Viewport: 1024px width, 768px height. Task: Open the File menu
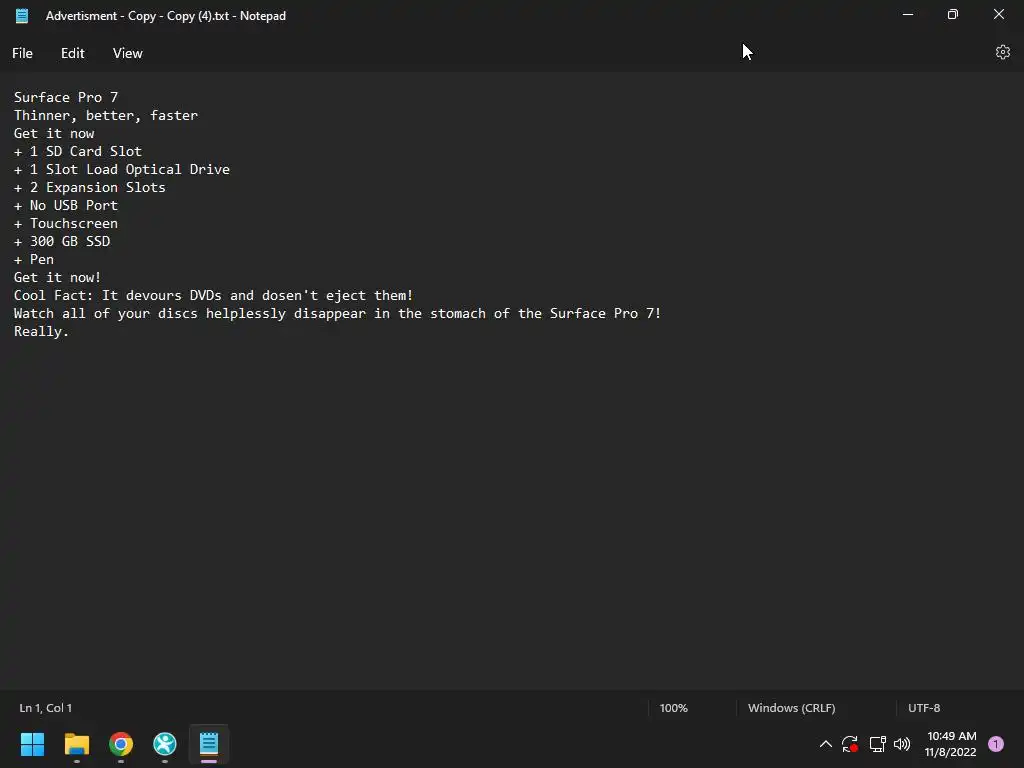pos(22,54)
